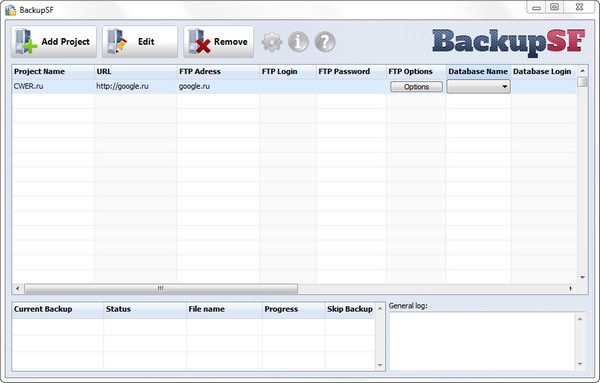
Task: Select the CWER.ru project name cell
Action: [x=53, y=86]
